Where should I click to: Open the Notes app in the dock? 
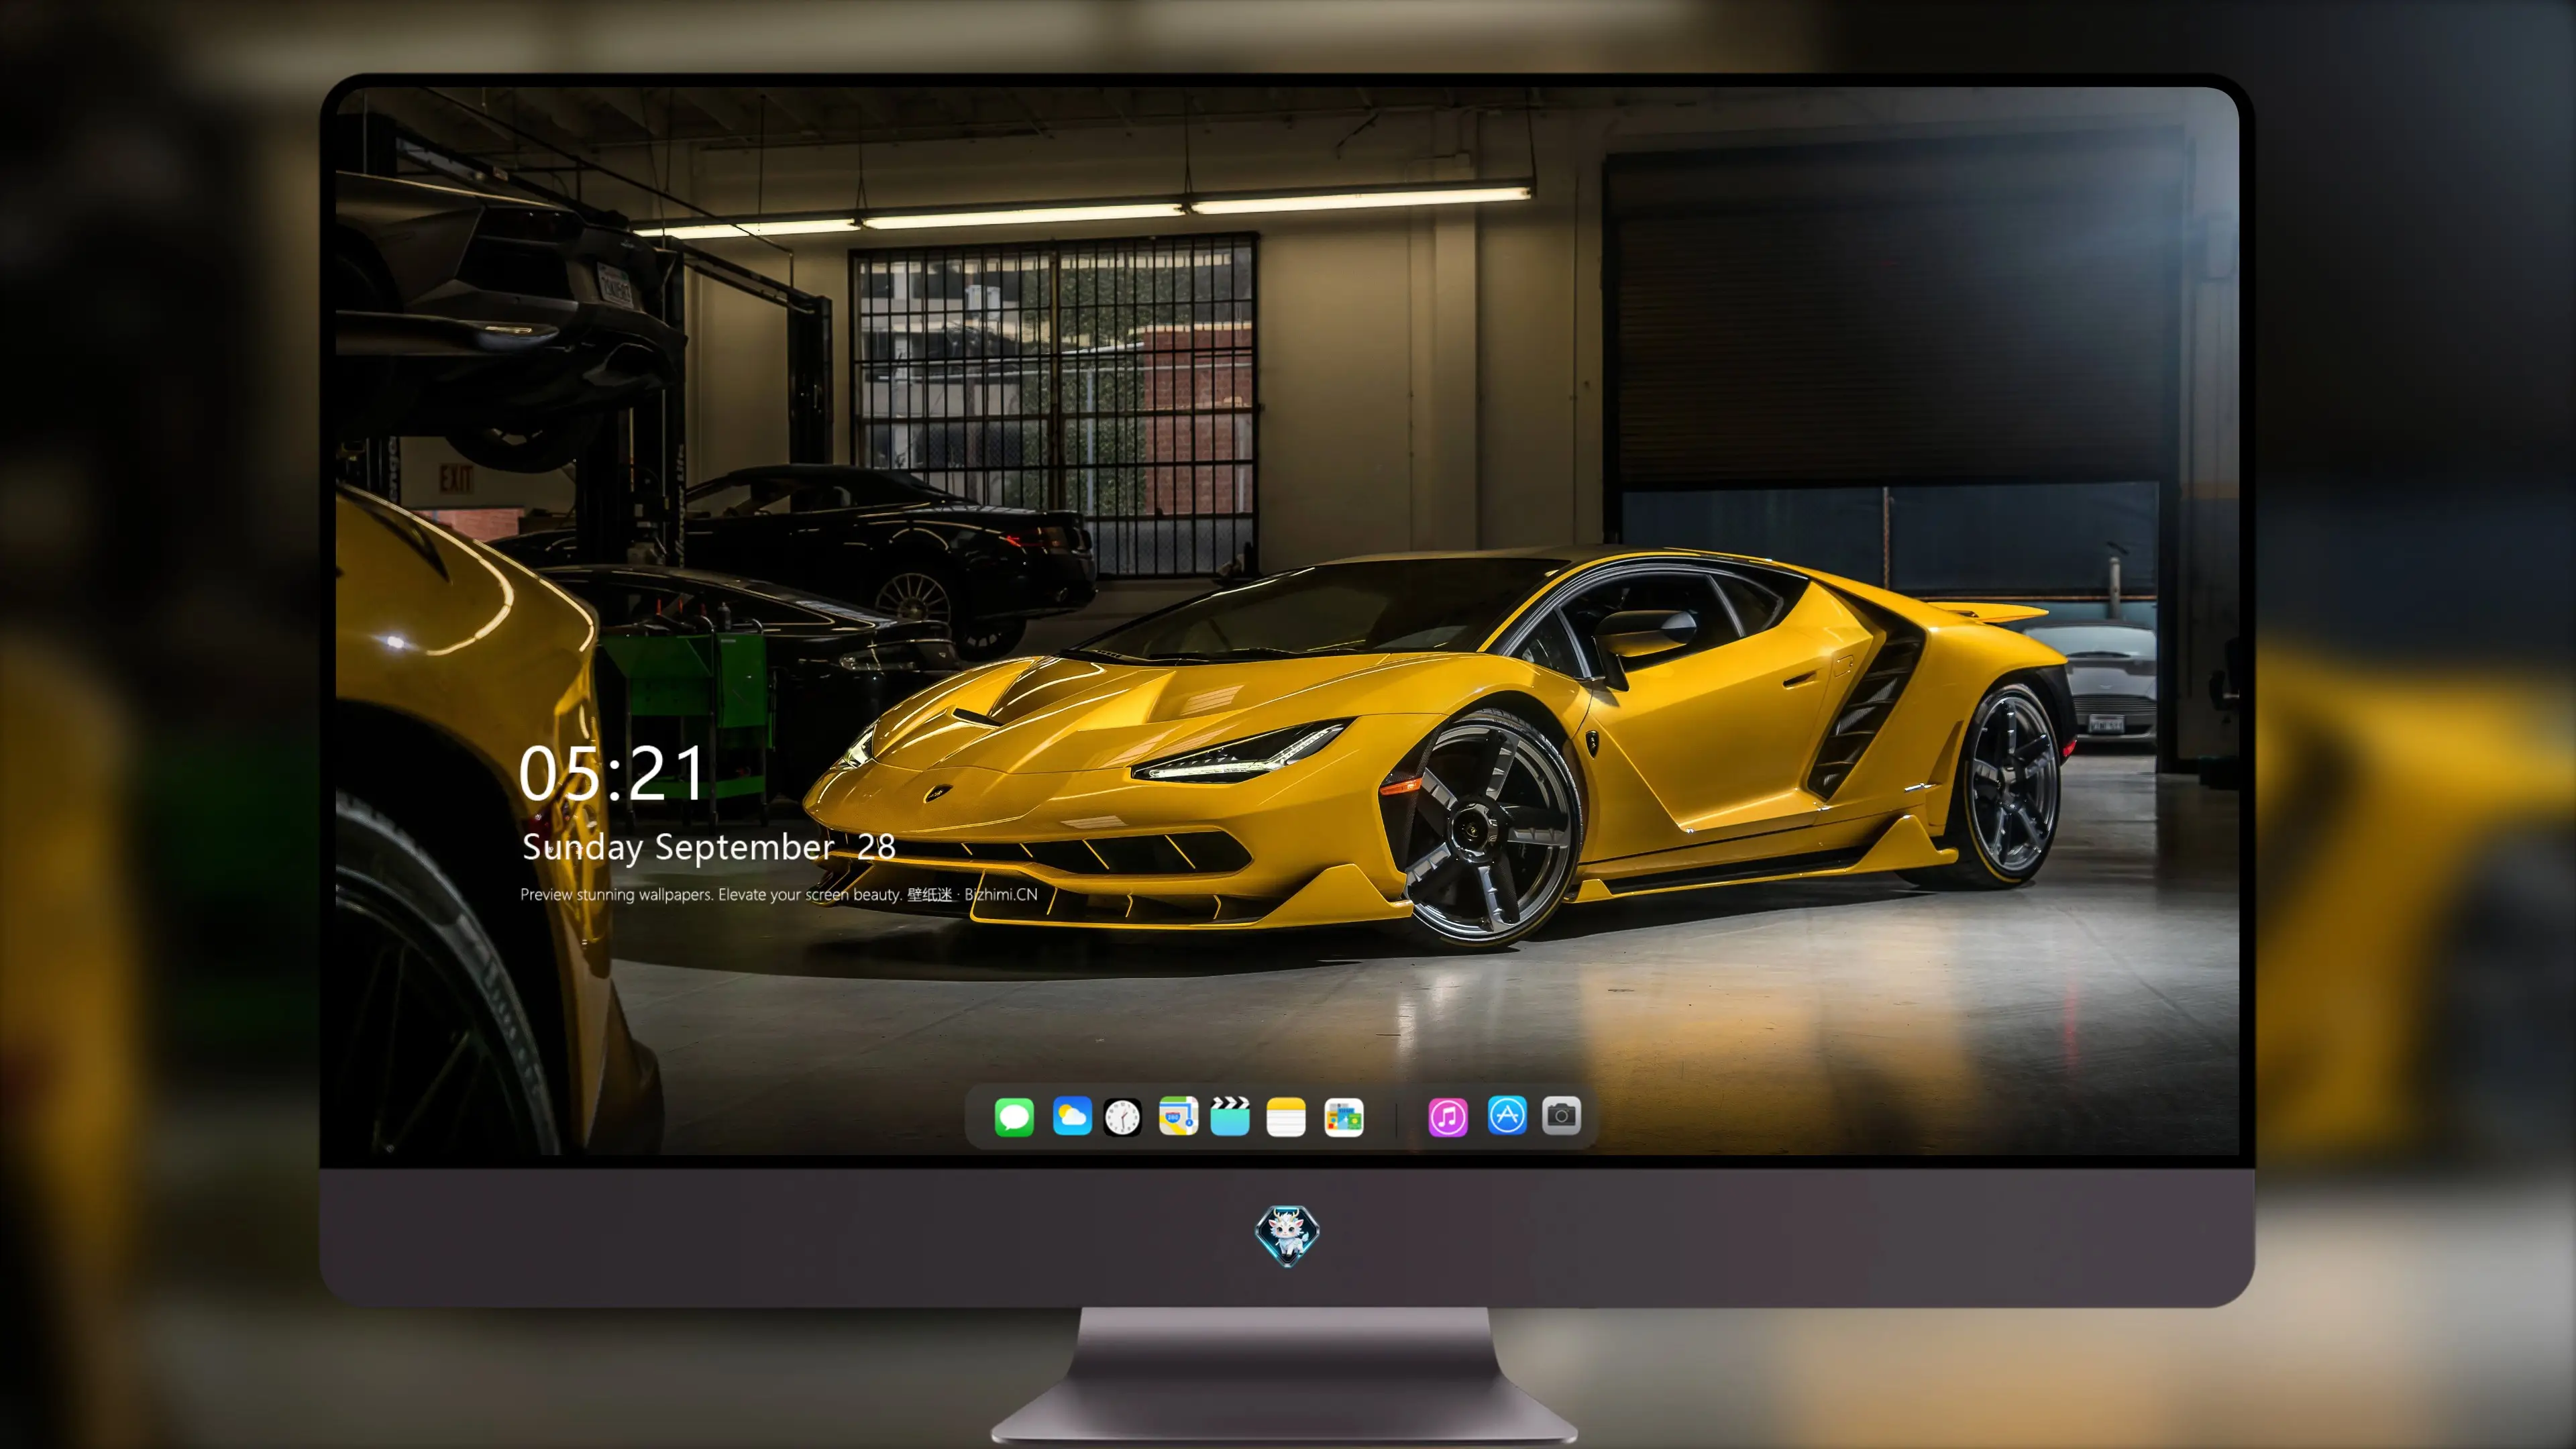[x=1286, y=1116]
